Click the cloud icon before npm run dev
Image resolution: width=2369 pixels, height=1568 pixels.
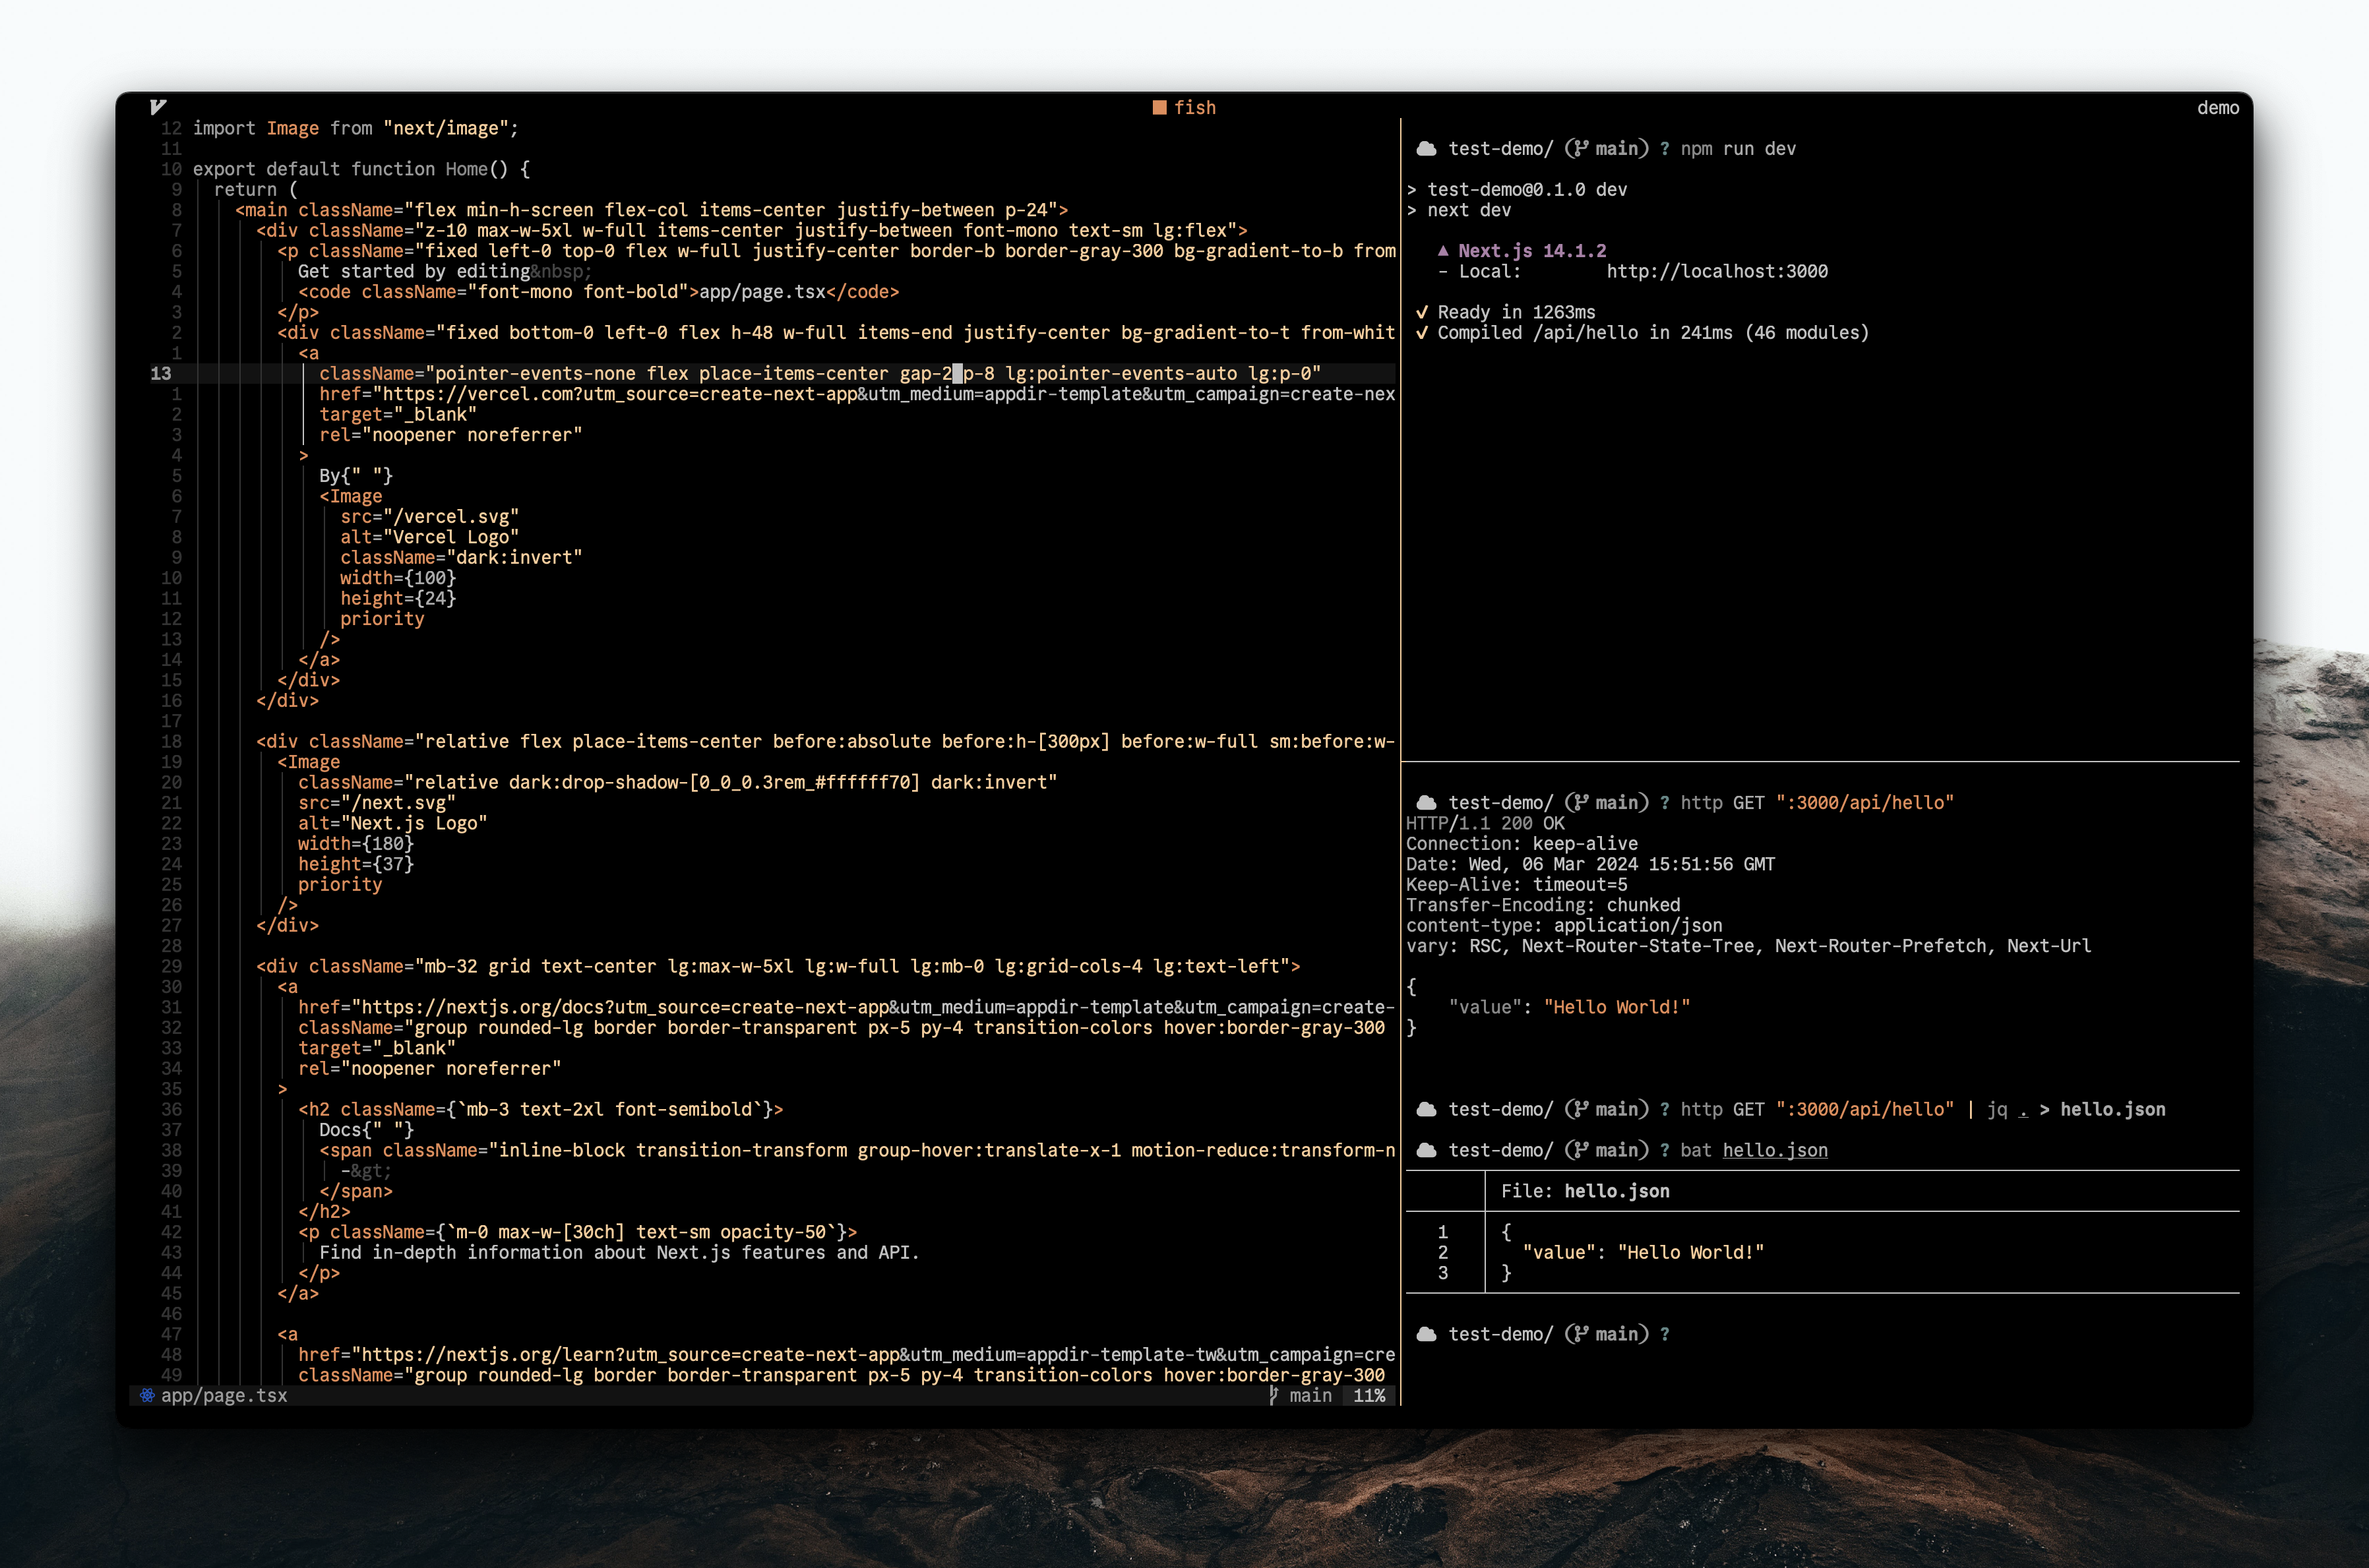pyautogui.click(x=1426, y=149)
